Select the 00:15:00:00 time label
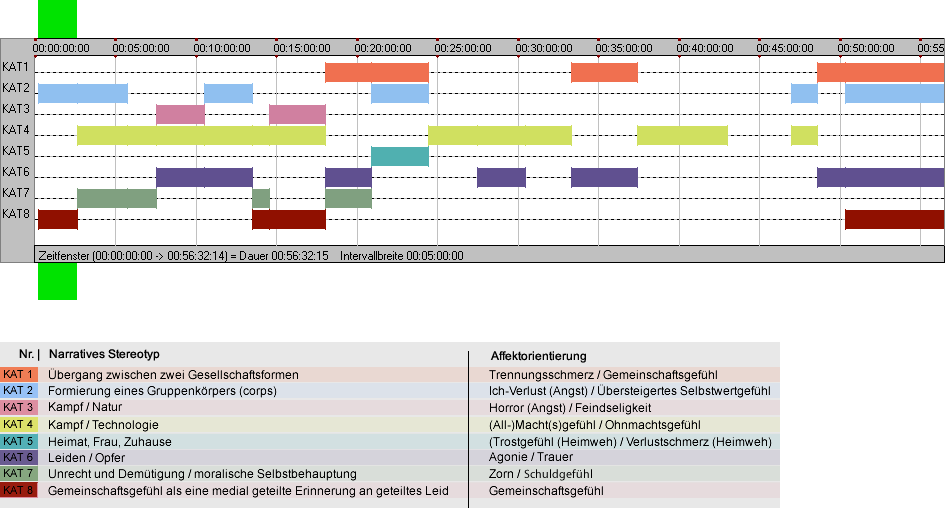 click(x=302, y=48)
